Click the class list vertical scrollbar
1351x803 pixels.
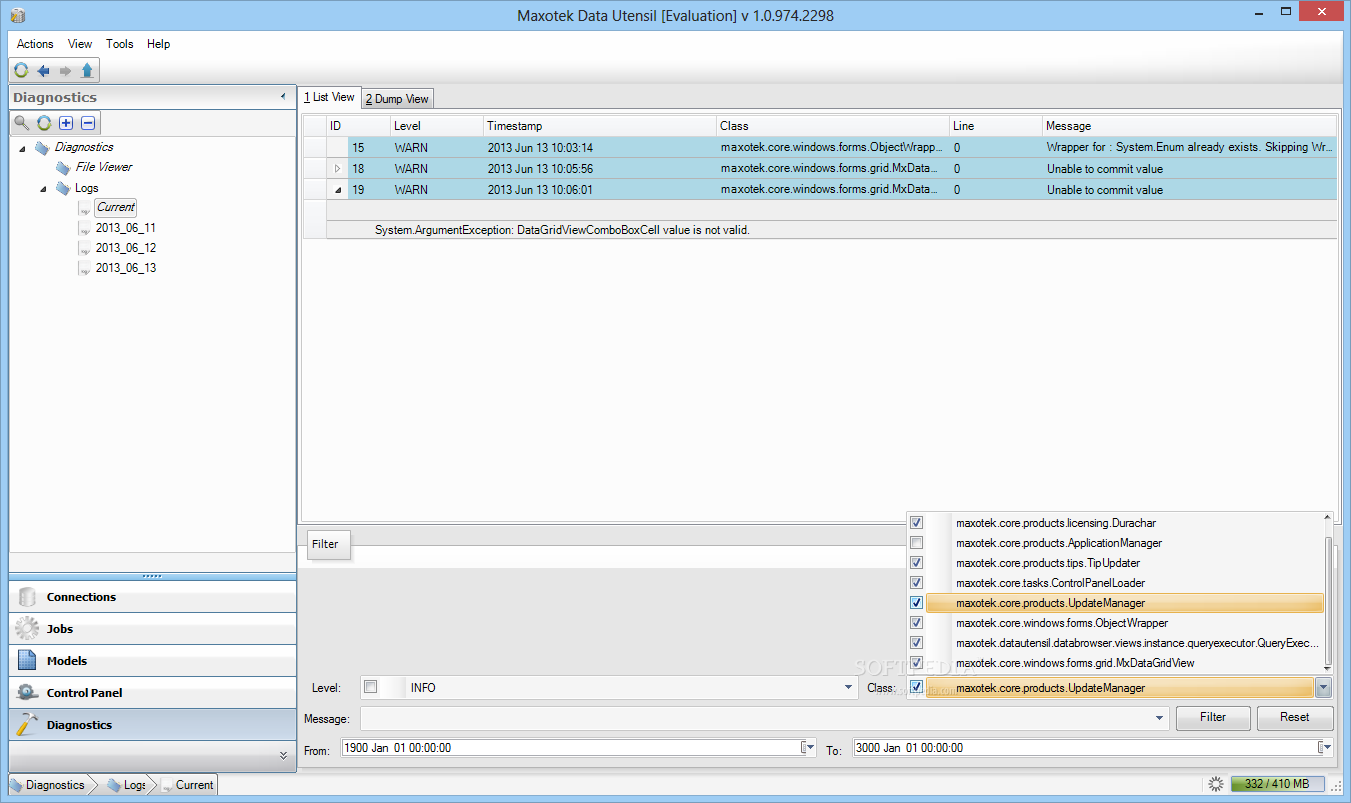[1328, 594]
